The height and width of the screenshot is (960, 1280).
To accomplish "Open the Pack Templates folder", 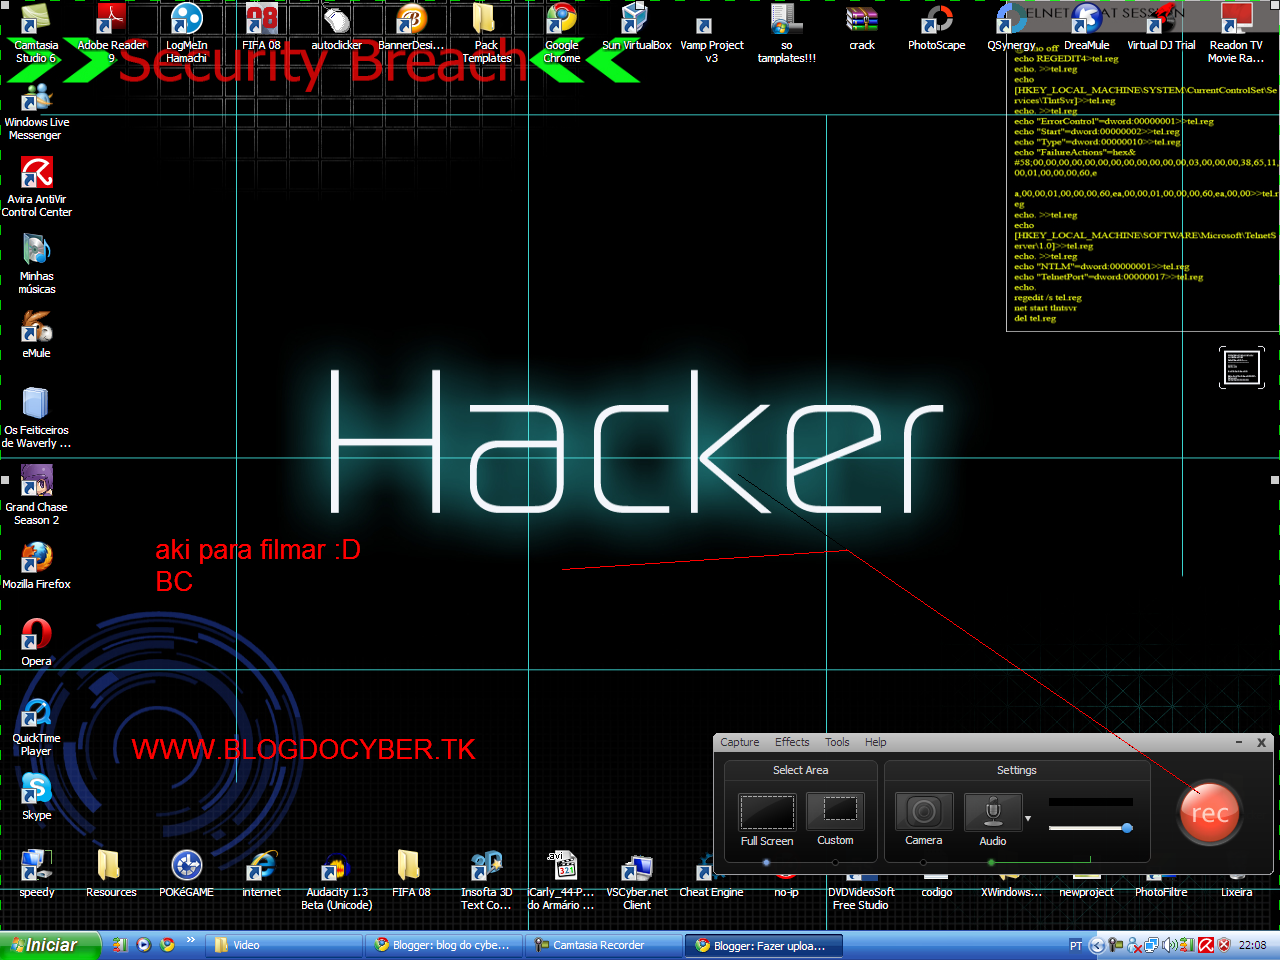I will [x=486, y=33].
